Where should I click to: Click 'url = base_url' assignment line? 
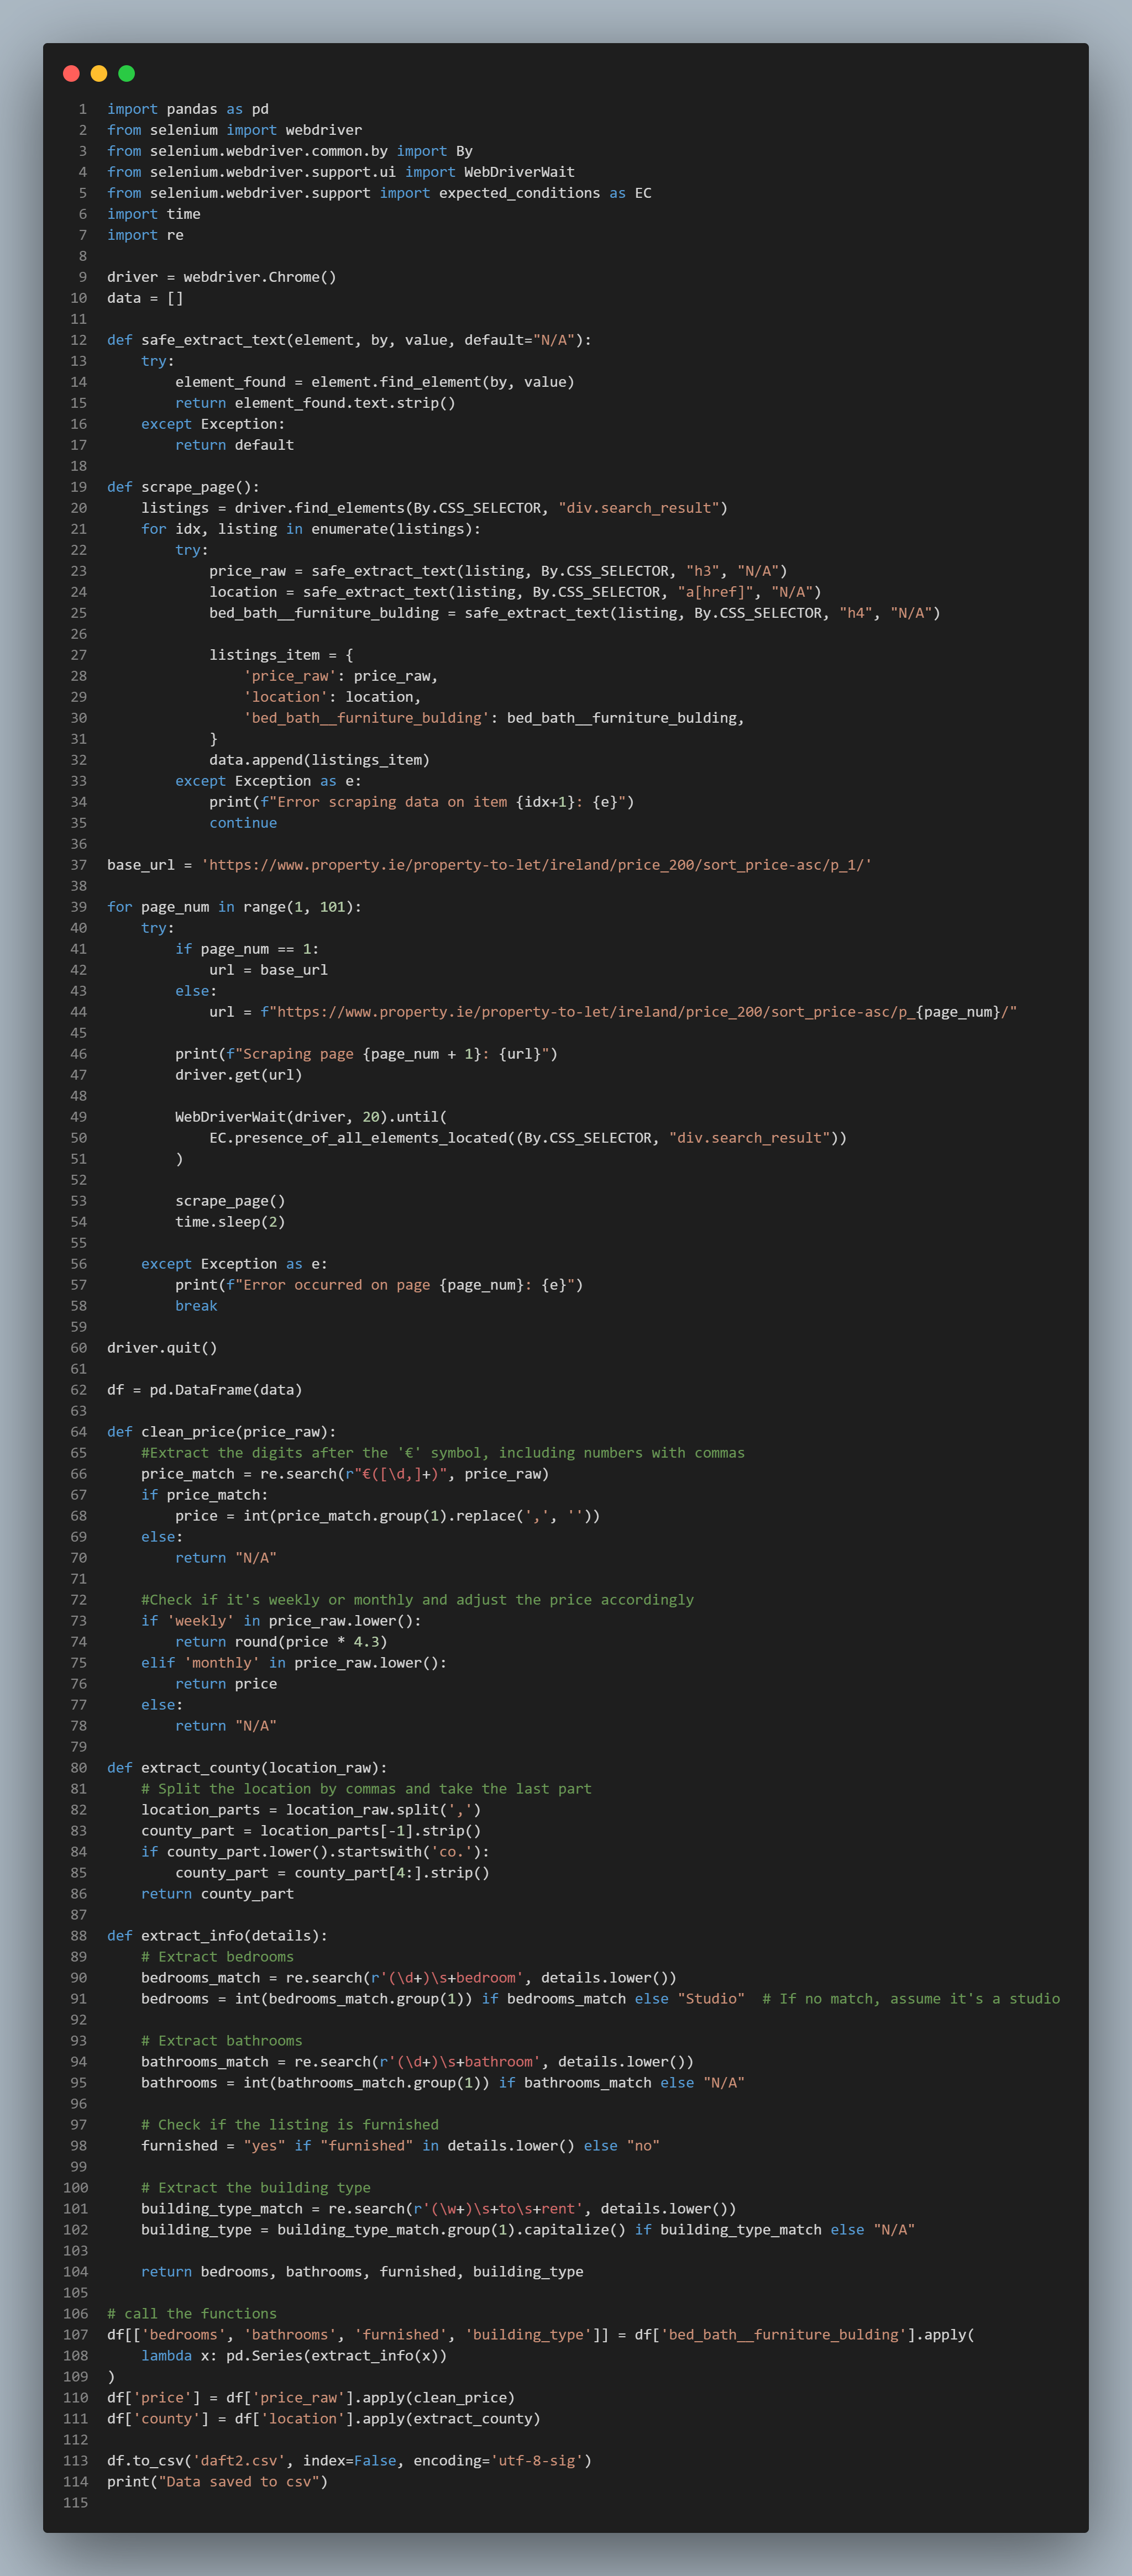point(268,970)
